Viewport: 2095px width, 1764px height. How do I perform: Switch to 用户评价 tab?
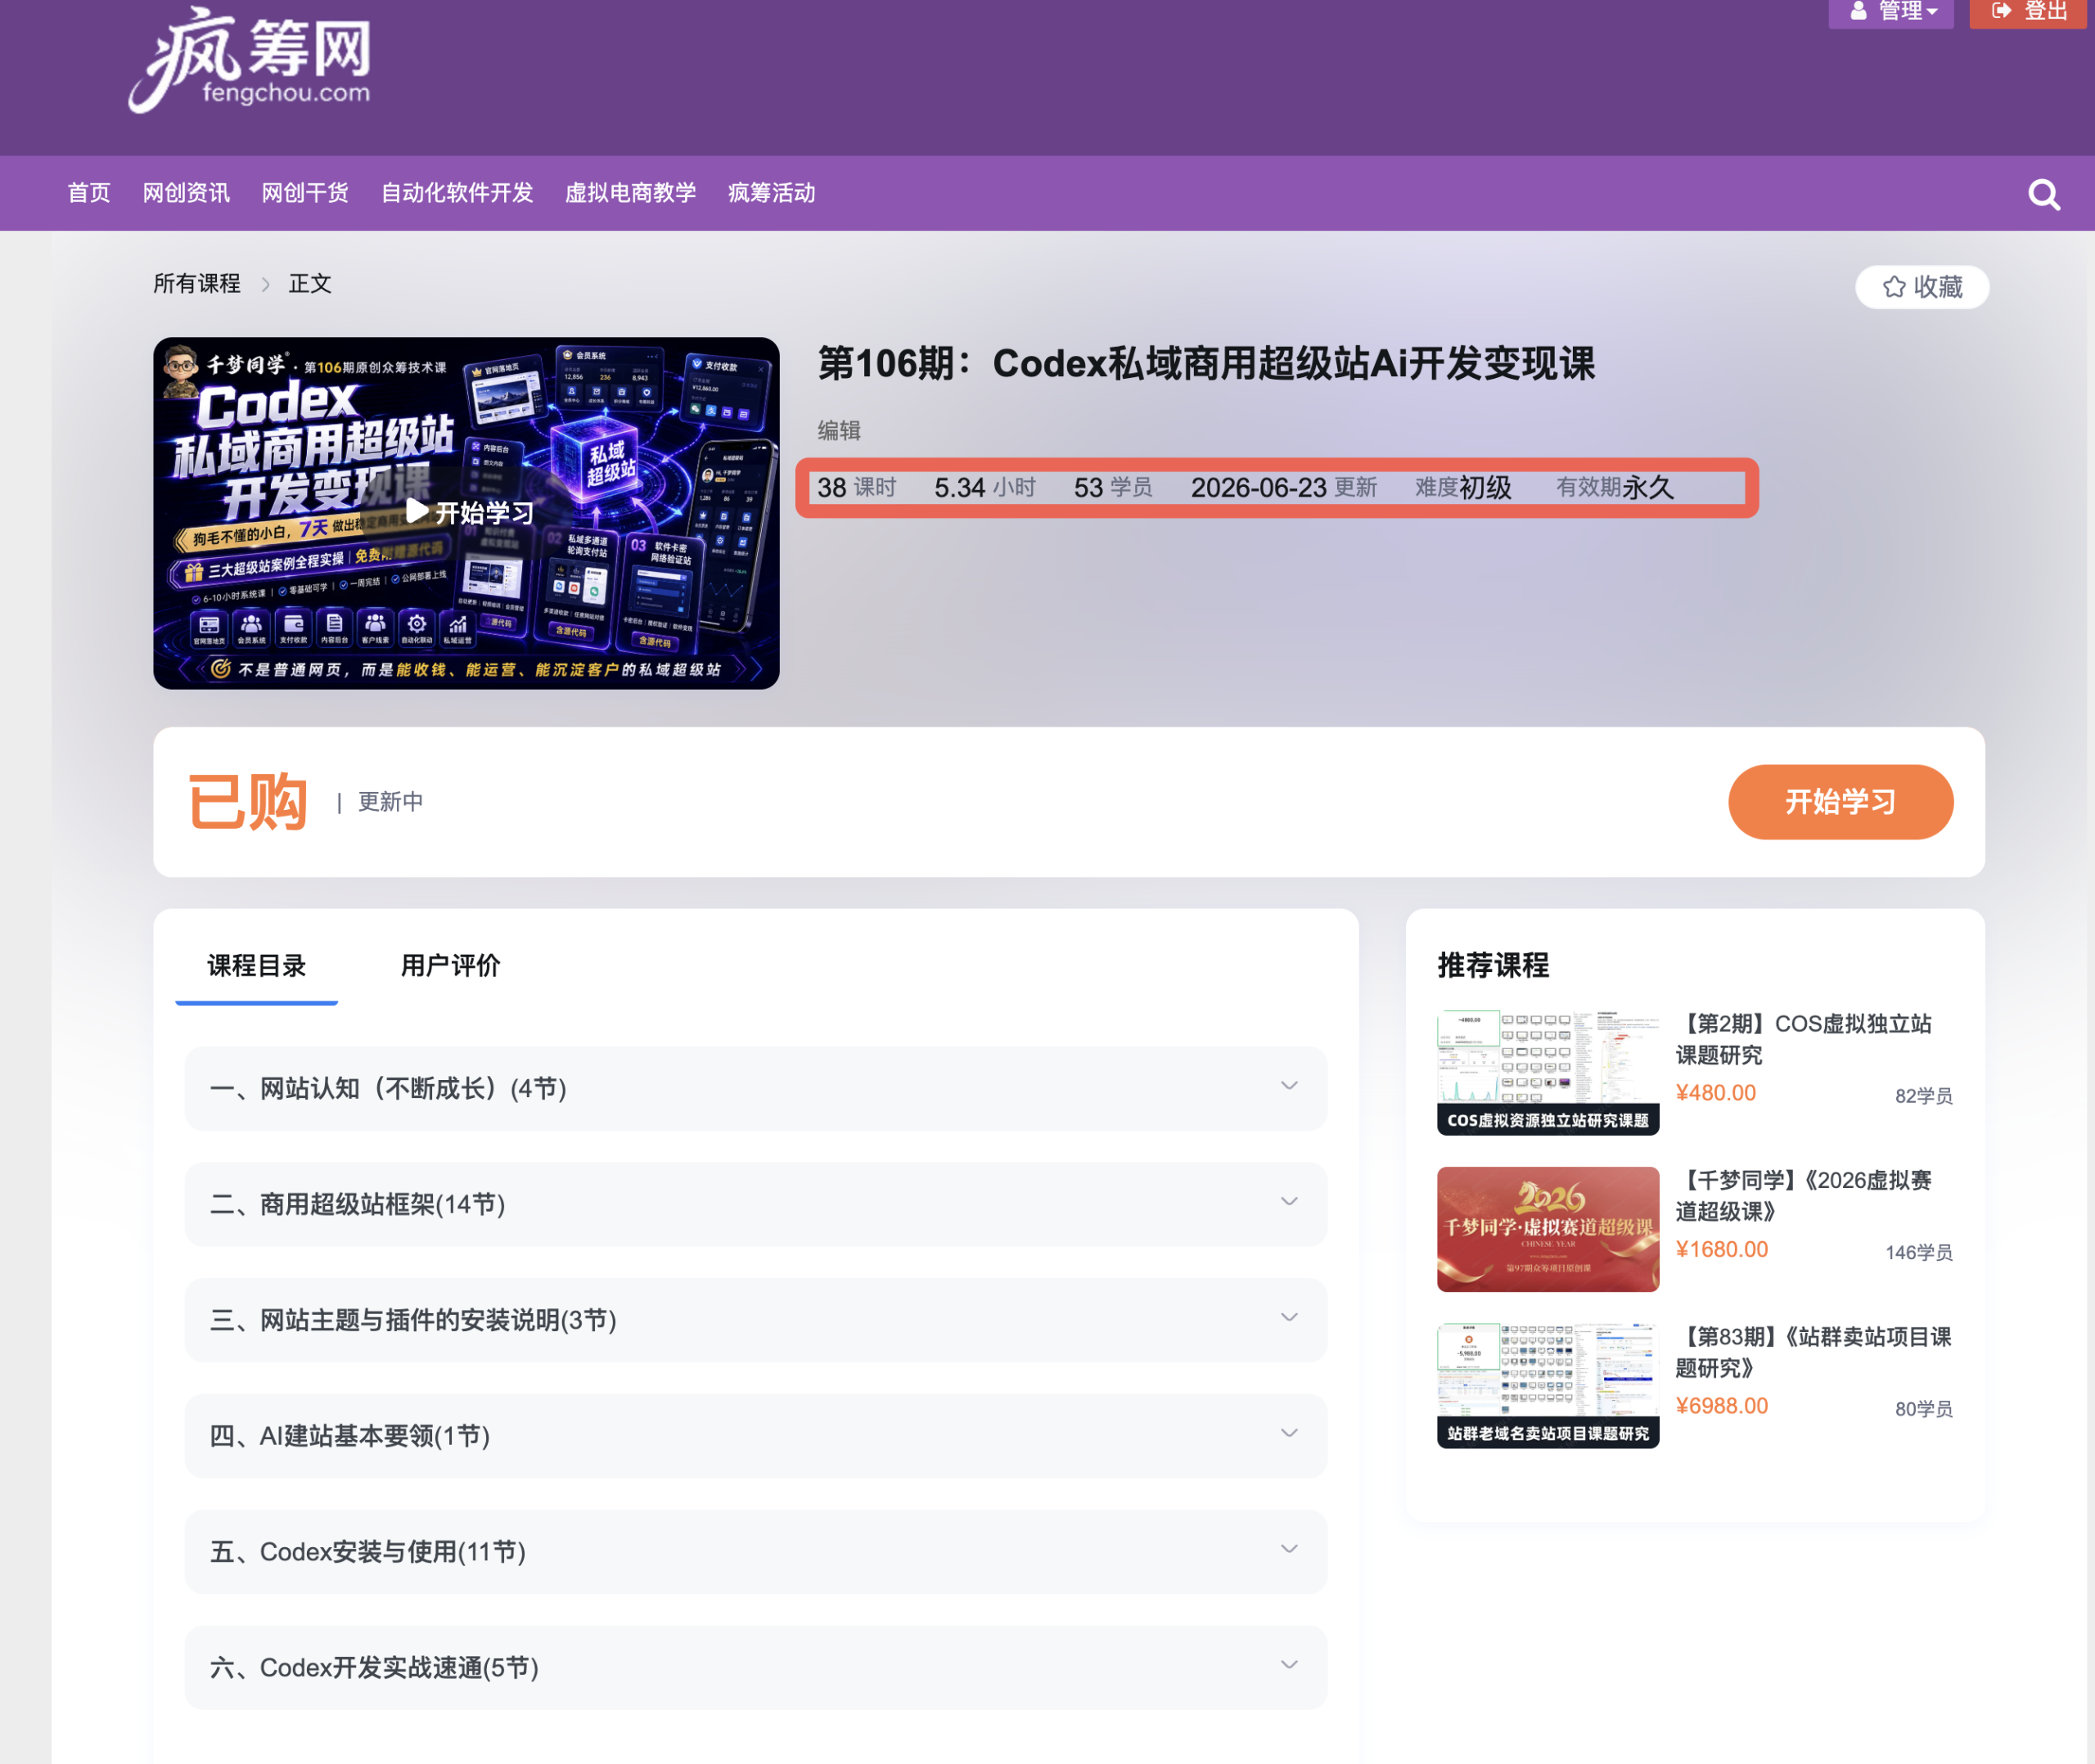[450, 966]
